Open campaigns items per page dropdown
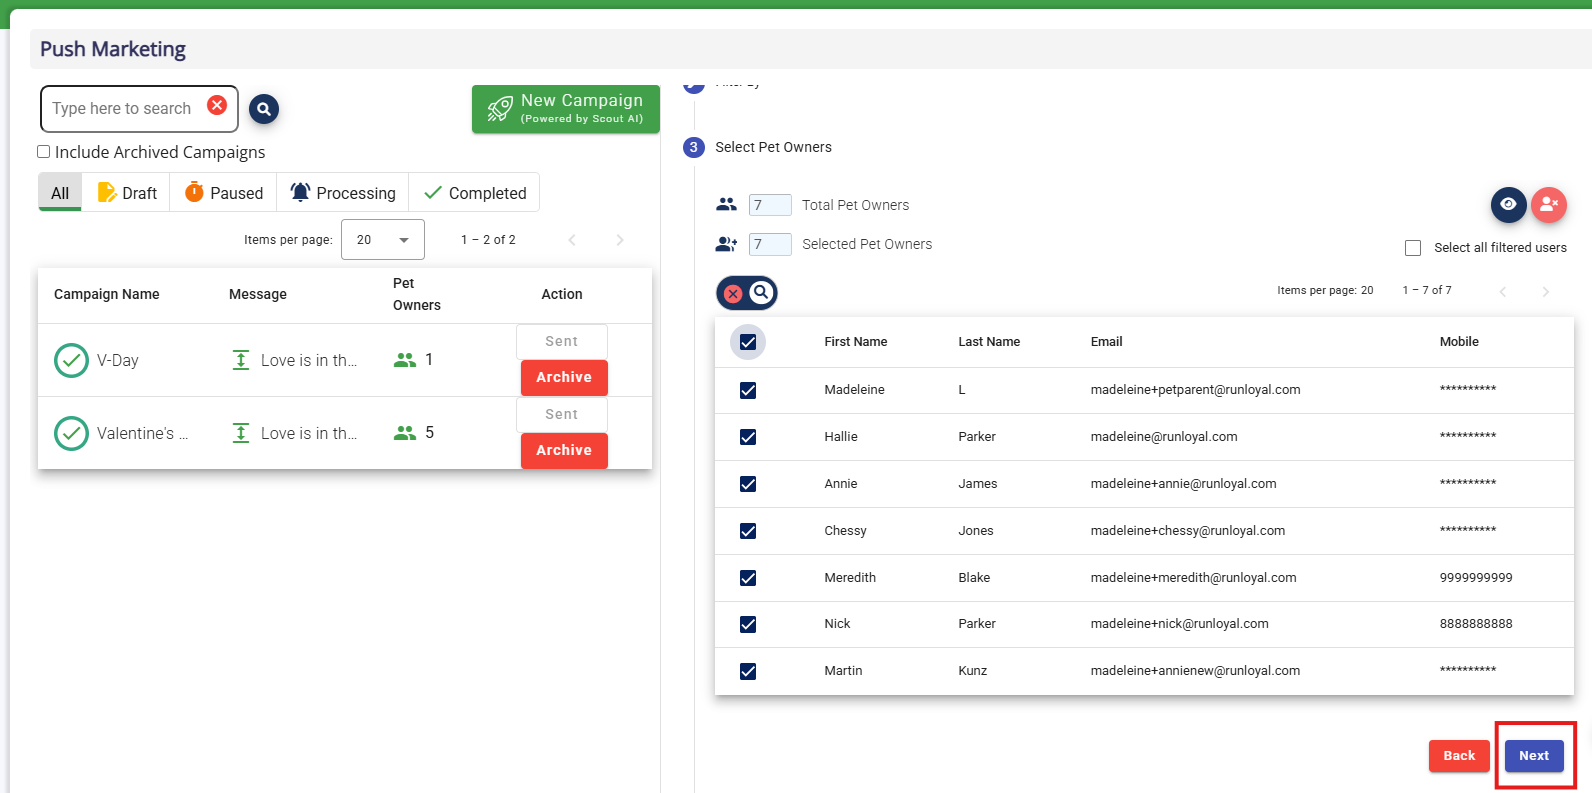Image resolution: width=1592 pixels, height=793 pixels. [383, 240]
